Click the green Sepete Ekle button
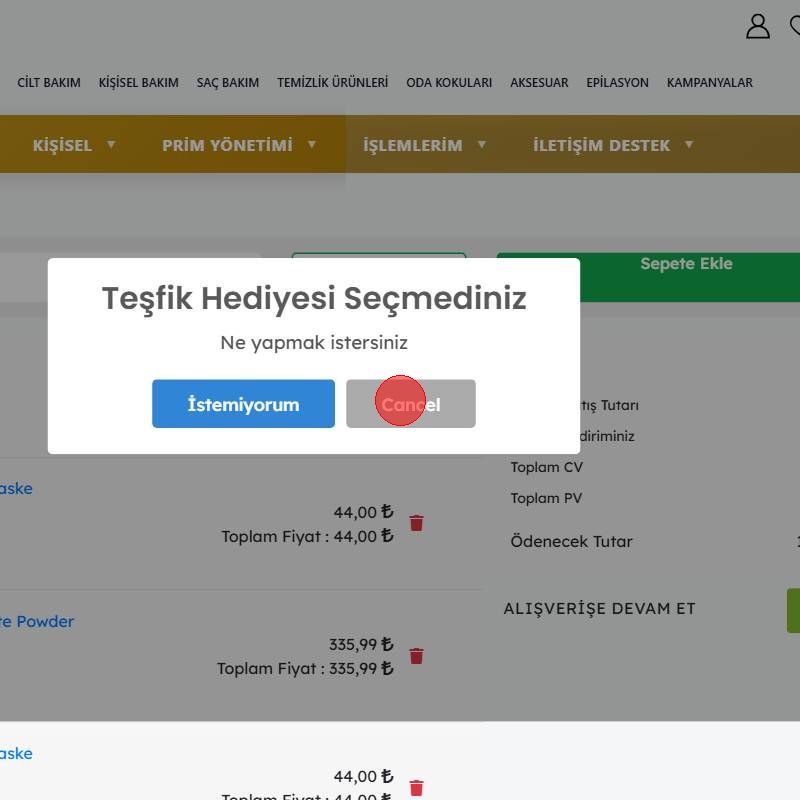This screenshot has width=800, height=800. 686,265
